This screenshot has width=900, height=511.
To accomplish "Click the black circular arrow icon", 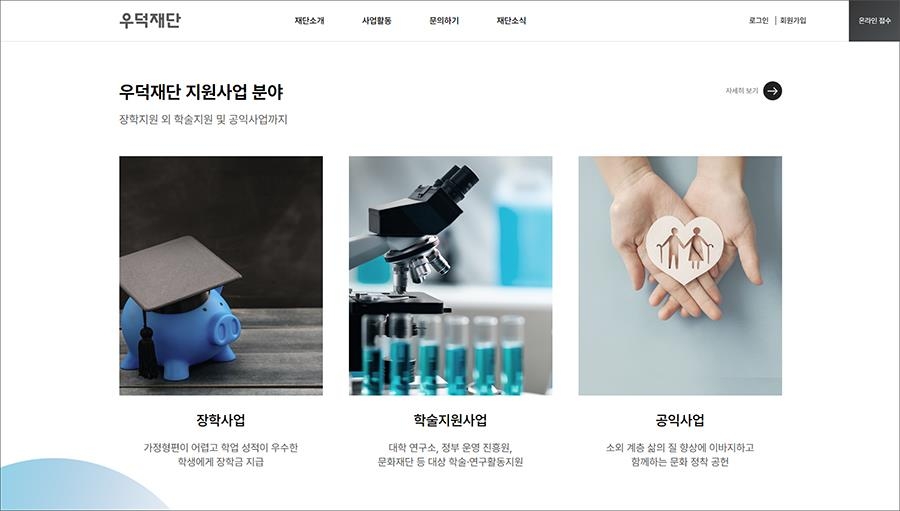I will click(x=772, y=91).
